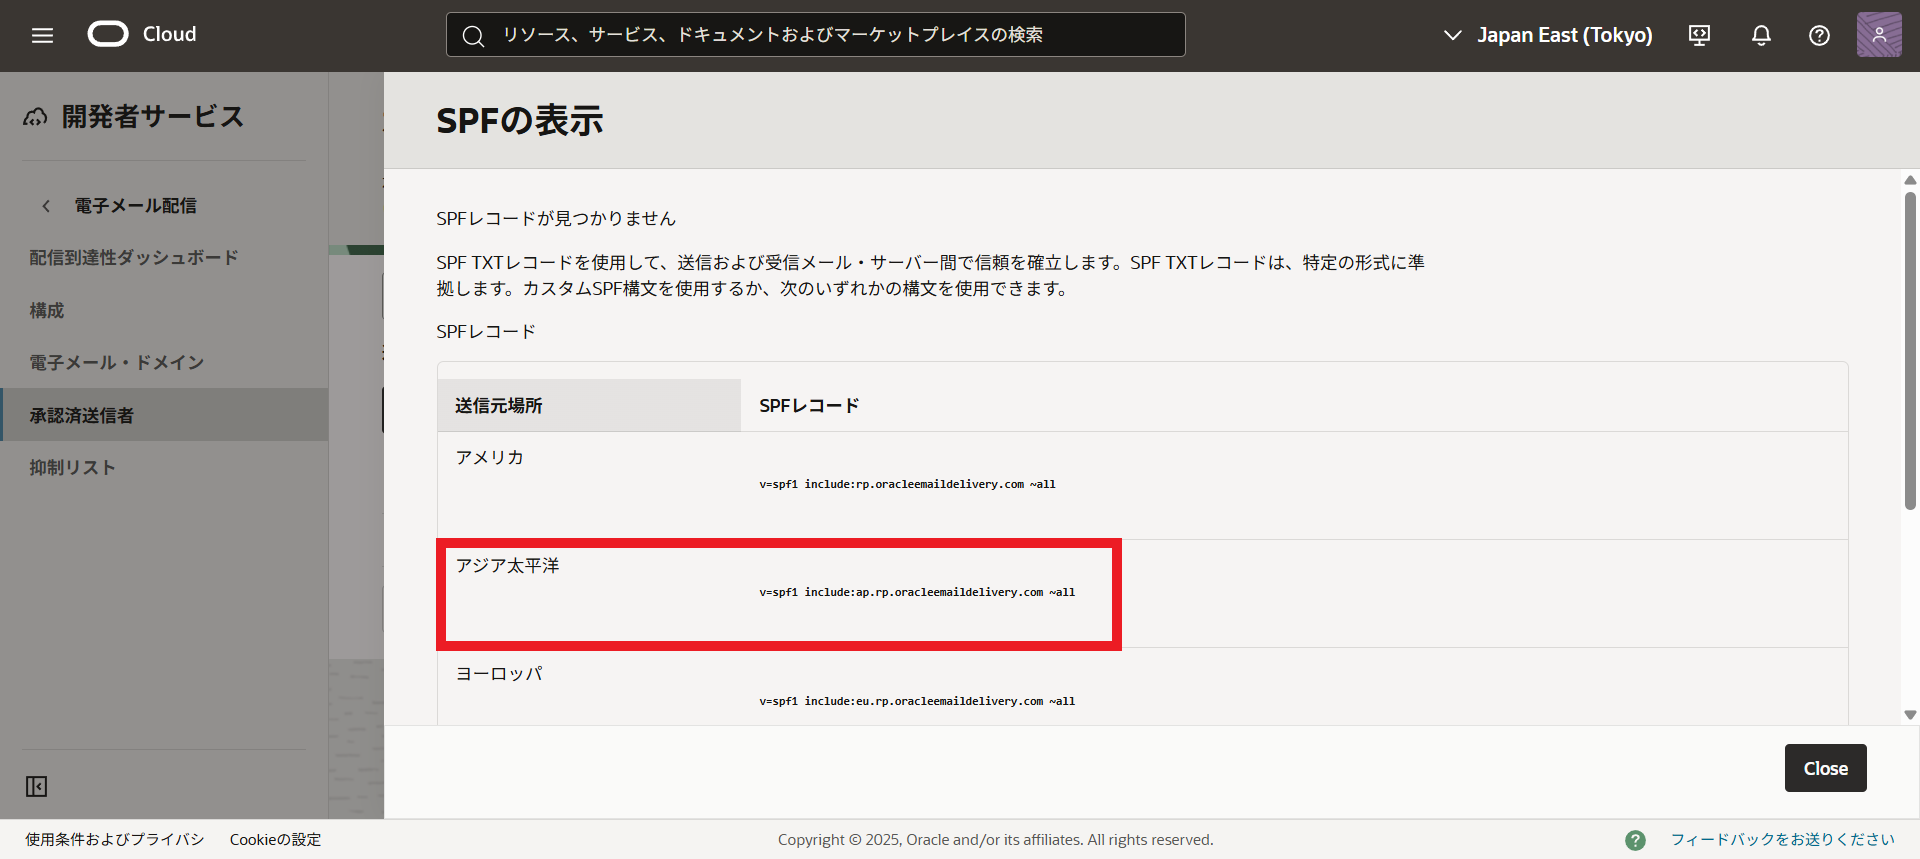The width and height of the screenshot is (1920, 859).
Task: Expand the Japan East (Tokyo) region dropdown
Action: pyautogui.click(x=1548, y=36)
